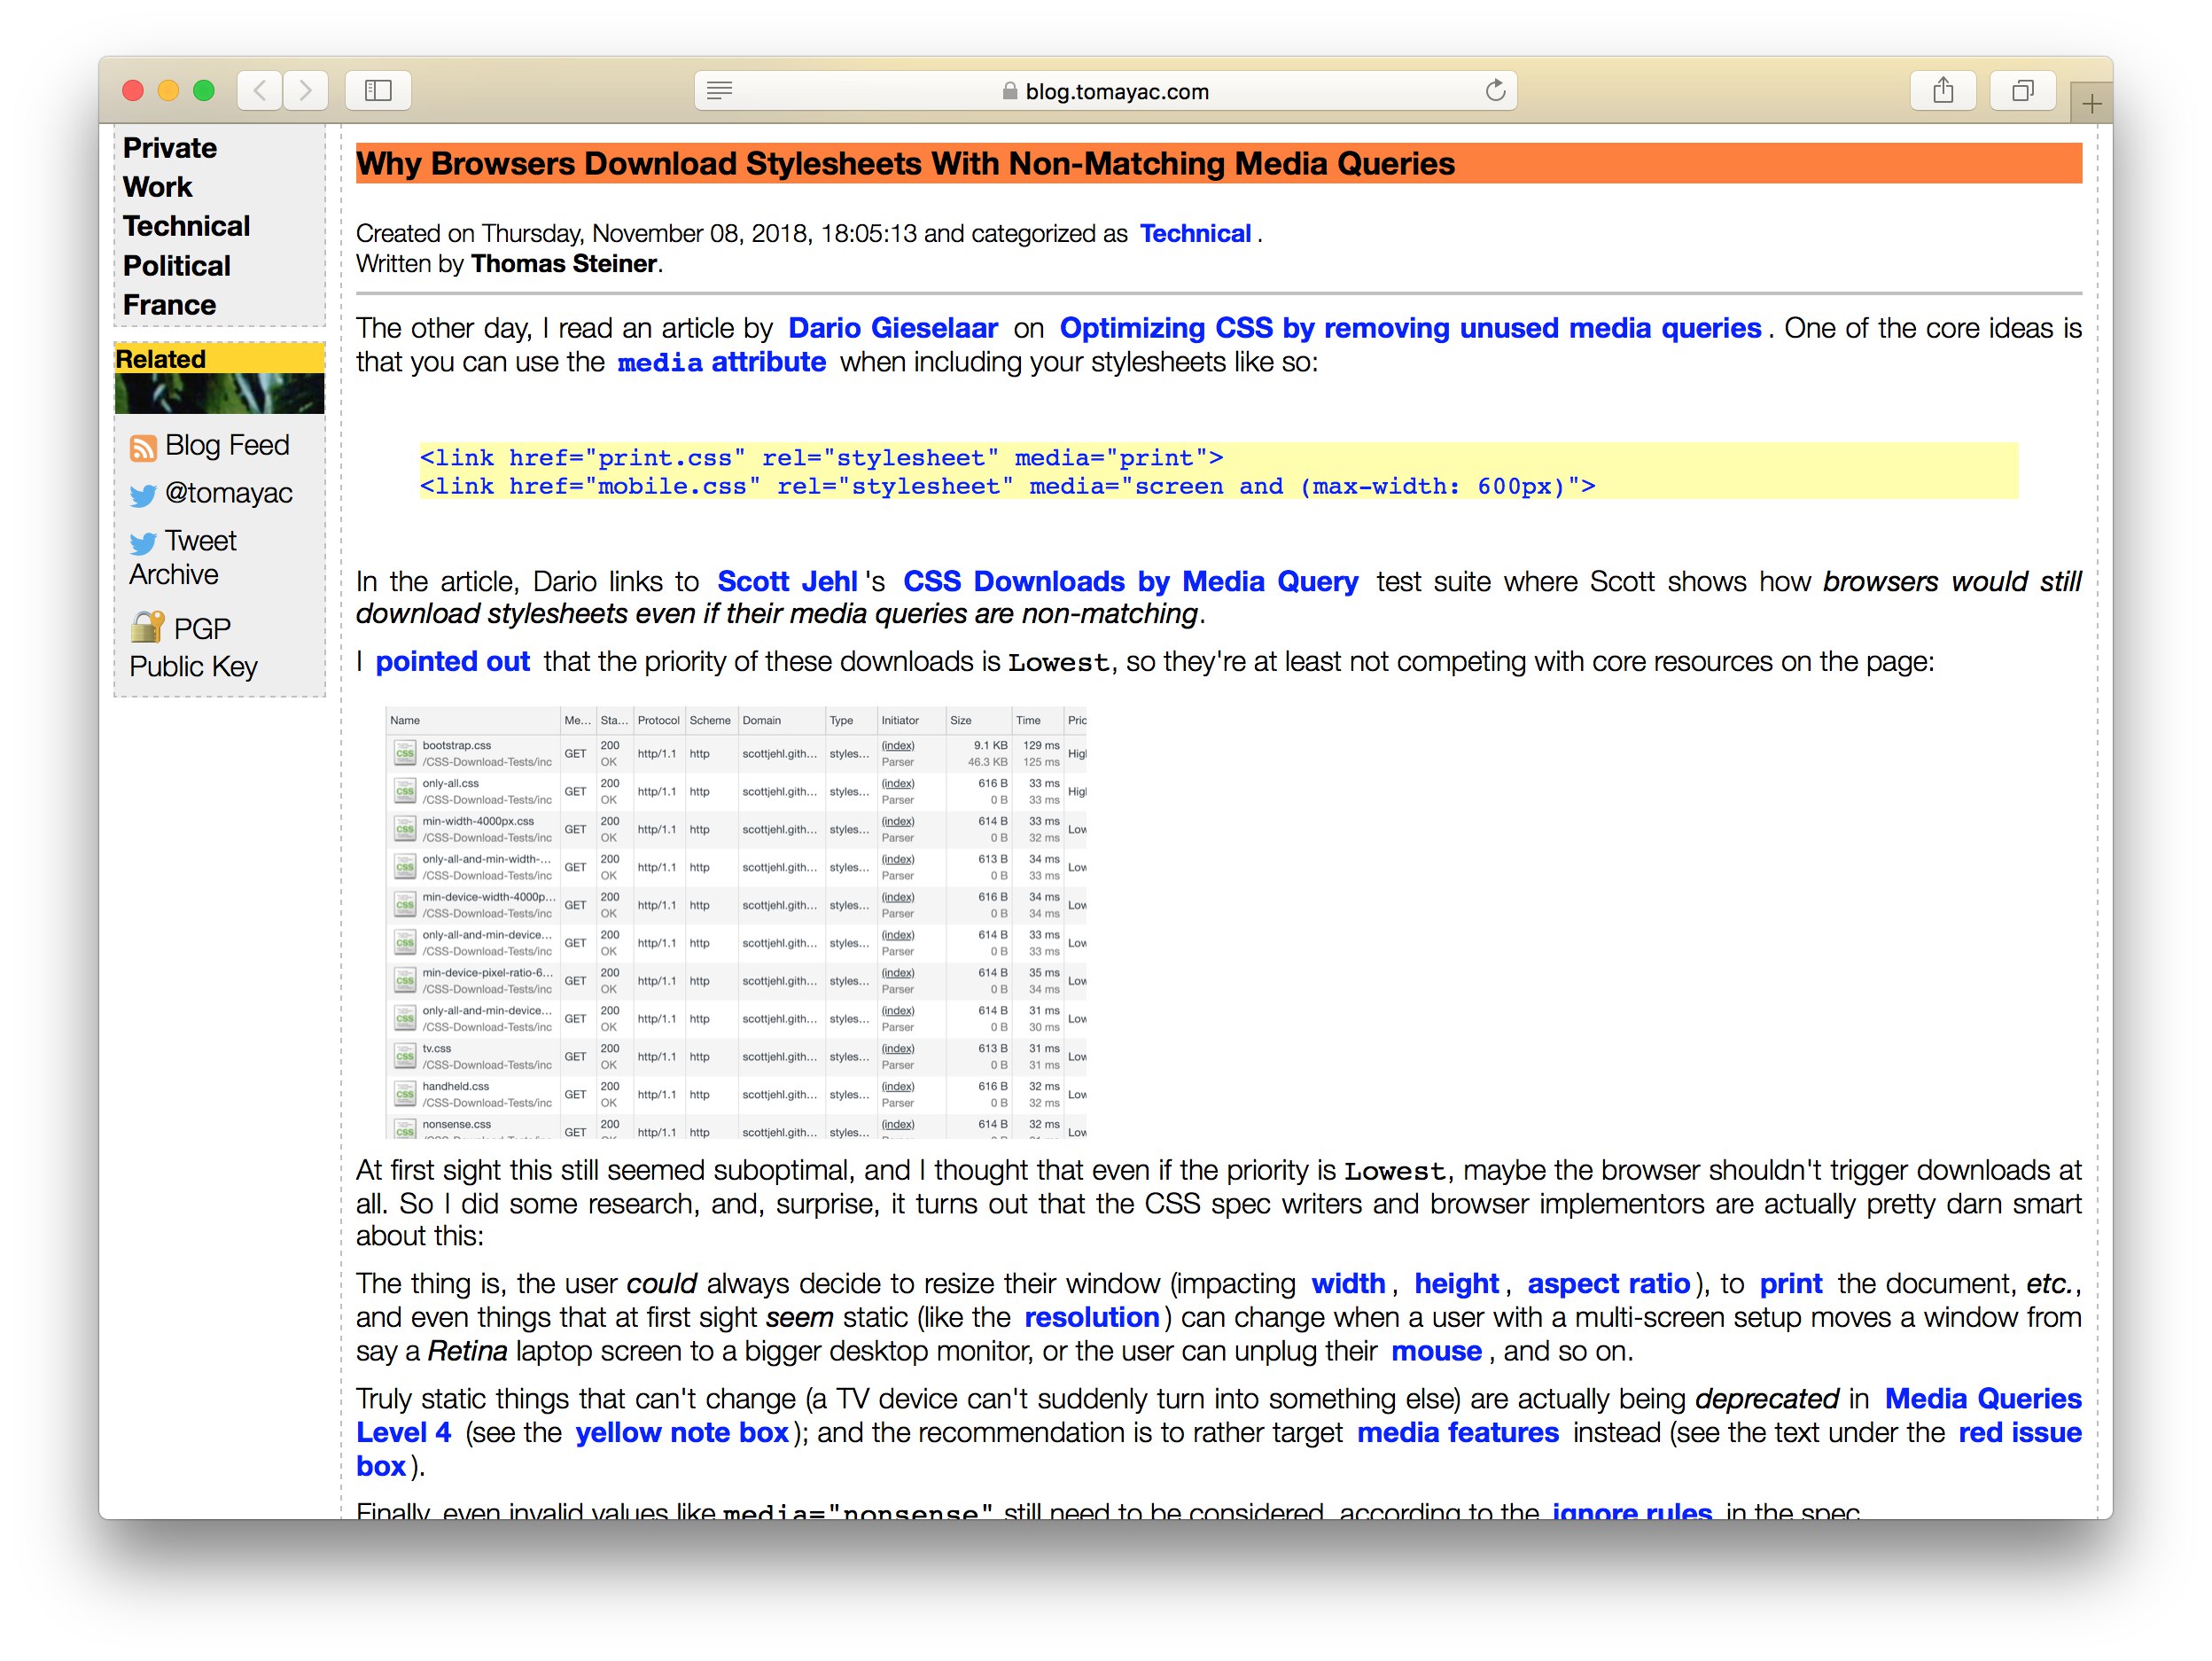
Task: Click the padlock icon beside blog.tomayac.com
Action: 1010,91
